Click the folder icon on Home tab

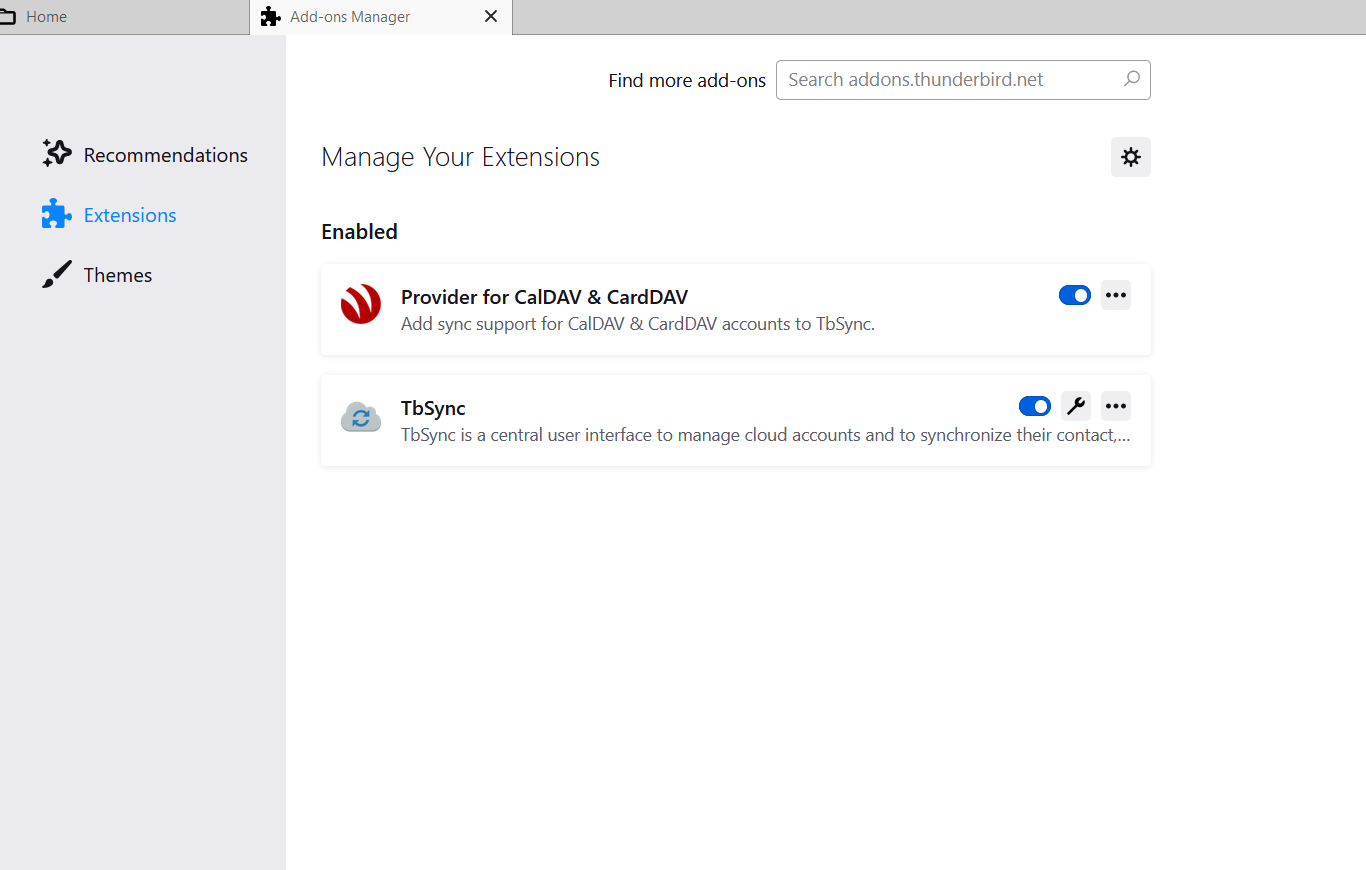click(x=7, y=17)
